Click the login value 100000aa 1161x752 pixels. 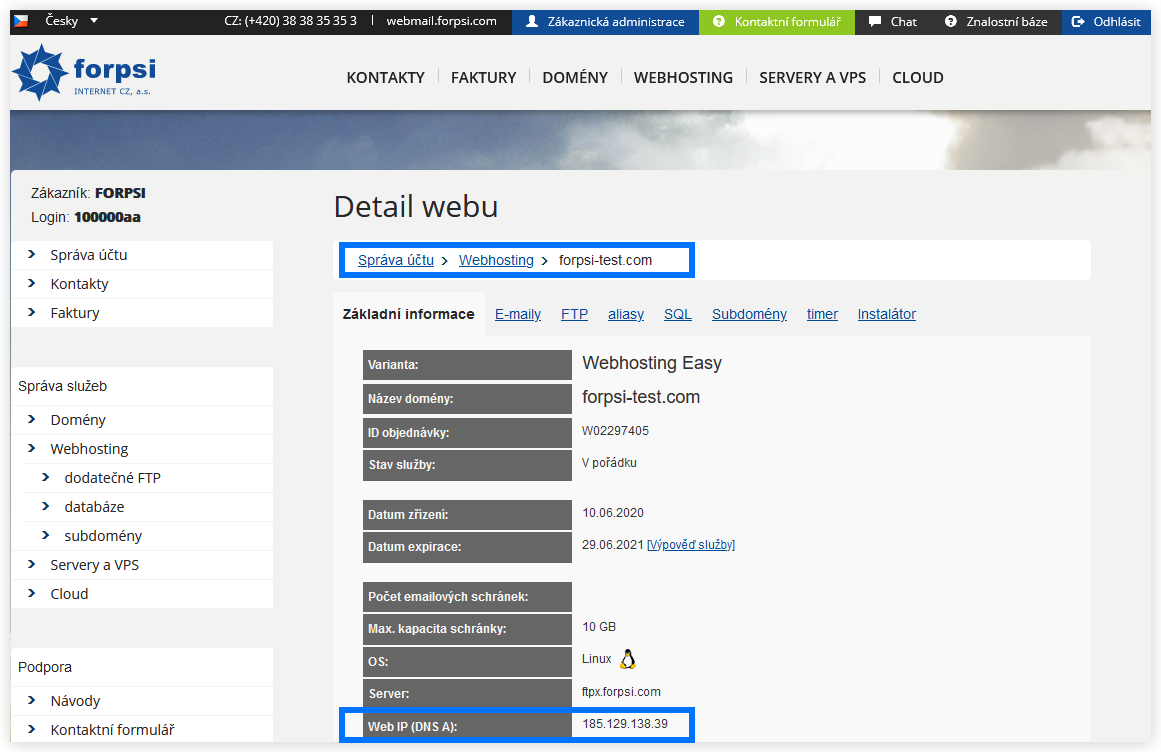pyautogui.click(x=107, y=217)
